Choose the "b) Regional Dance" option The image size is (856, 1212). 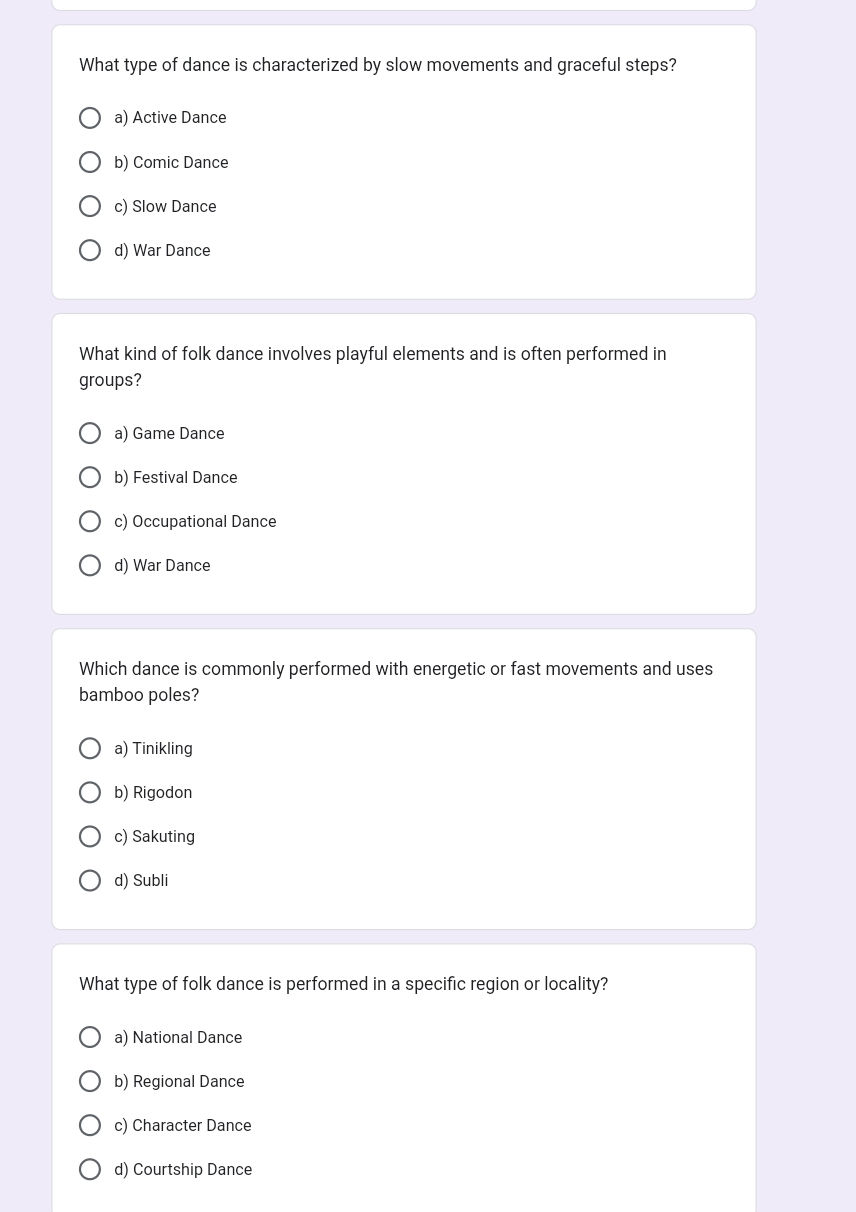(90, 1081)
